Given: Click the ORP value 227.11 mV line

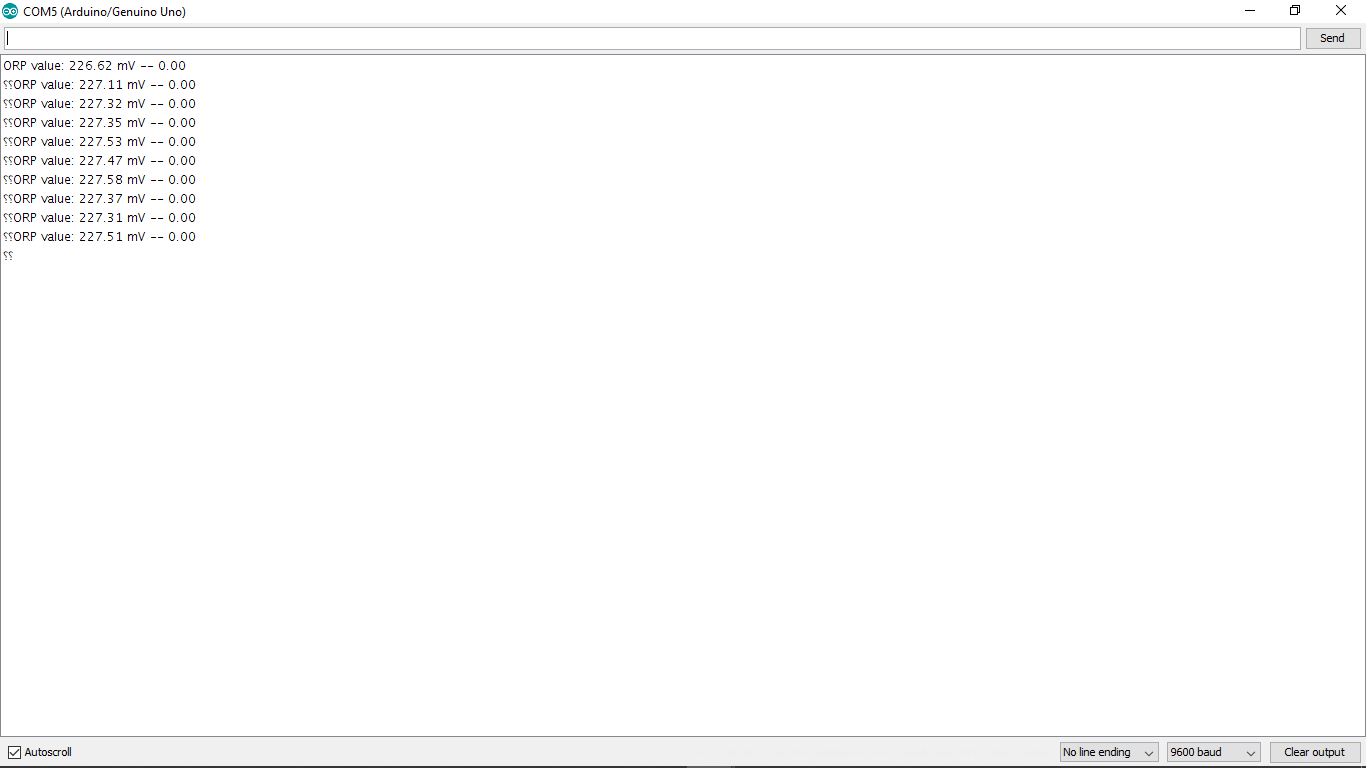Looking at the screenshot, I should pyautogui.click(x=99, y=85).
